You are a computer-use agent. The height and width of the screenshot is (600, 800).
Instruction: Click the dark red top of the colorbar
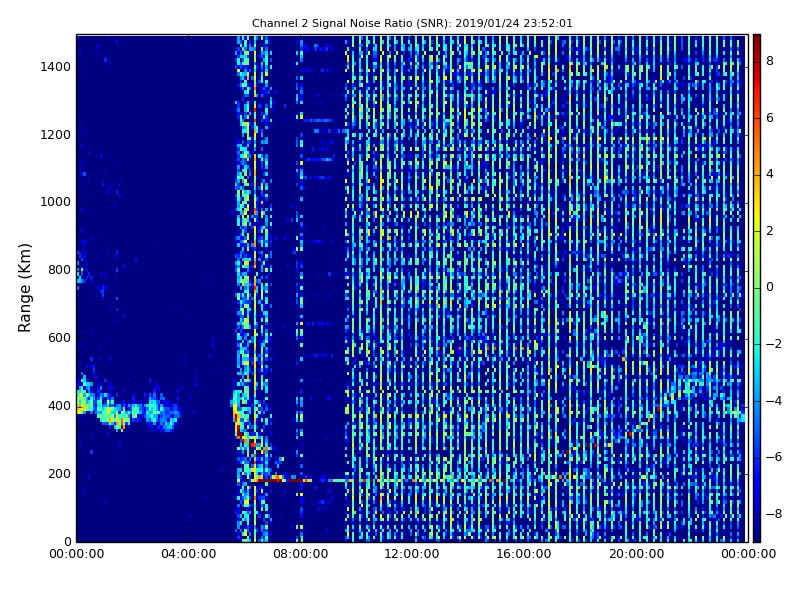(x=757, y=41)
